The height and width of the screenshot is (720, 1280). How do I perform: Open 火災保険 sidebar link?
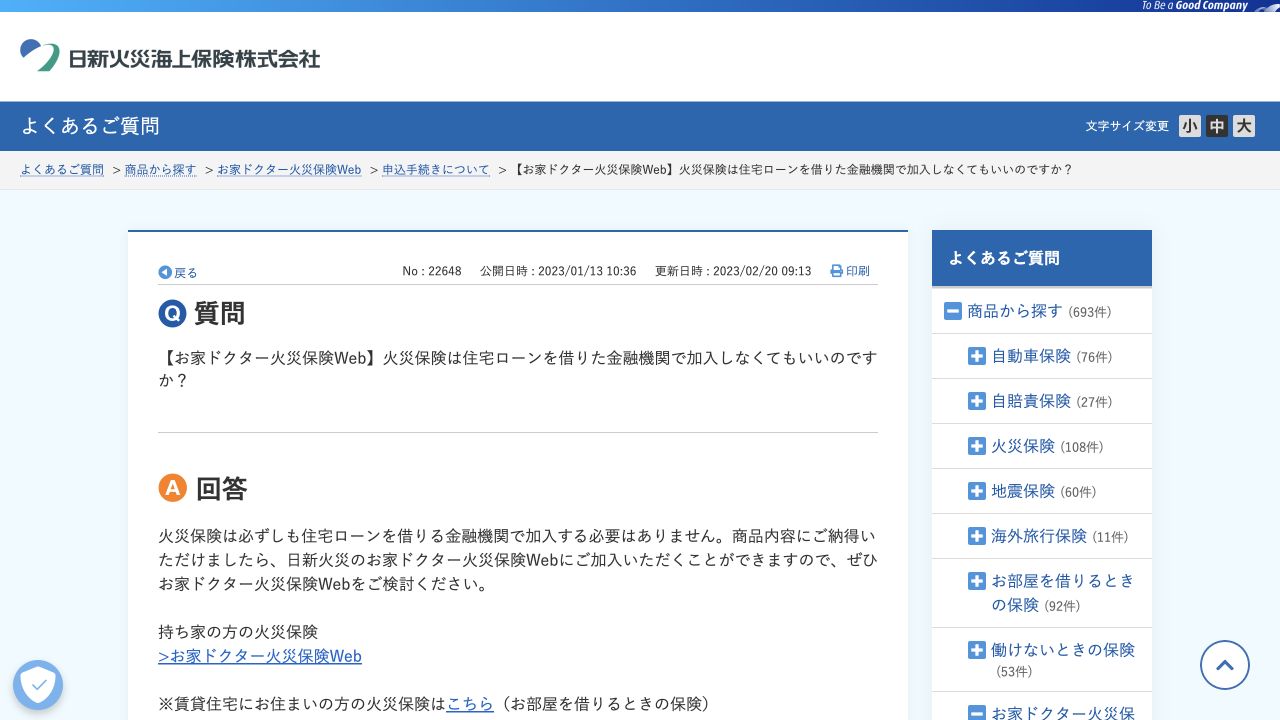pyautogui.click(x=1023, y=446)
